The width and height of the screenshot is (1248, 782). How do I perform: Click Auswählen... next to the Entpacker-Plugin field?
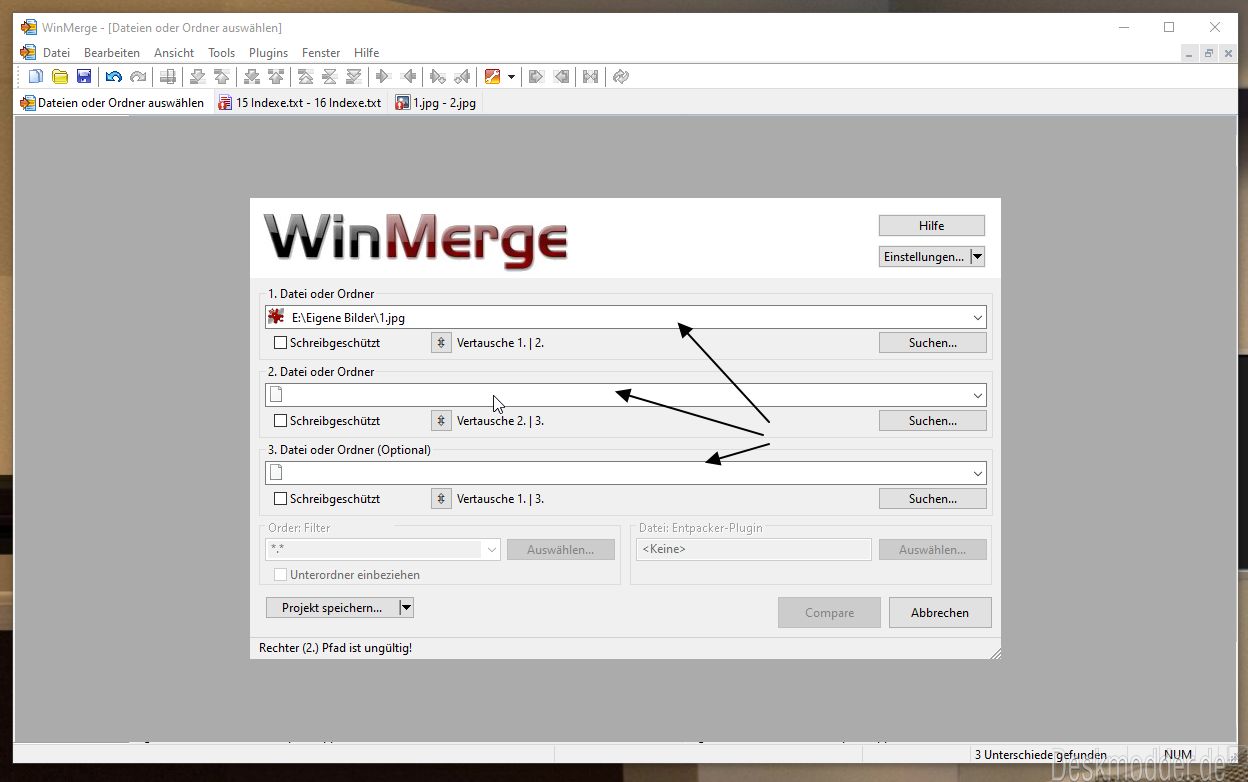tap(933, 549)
